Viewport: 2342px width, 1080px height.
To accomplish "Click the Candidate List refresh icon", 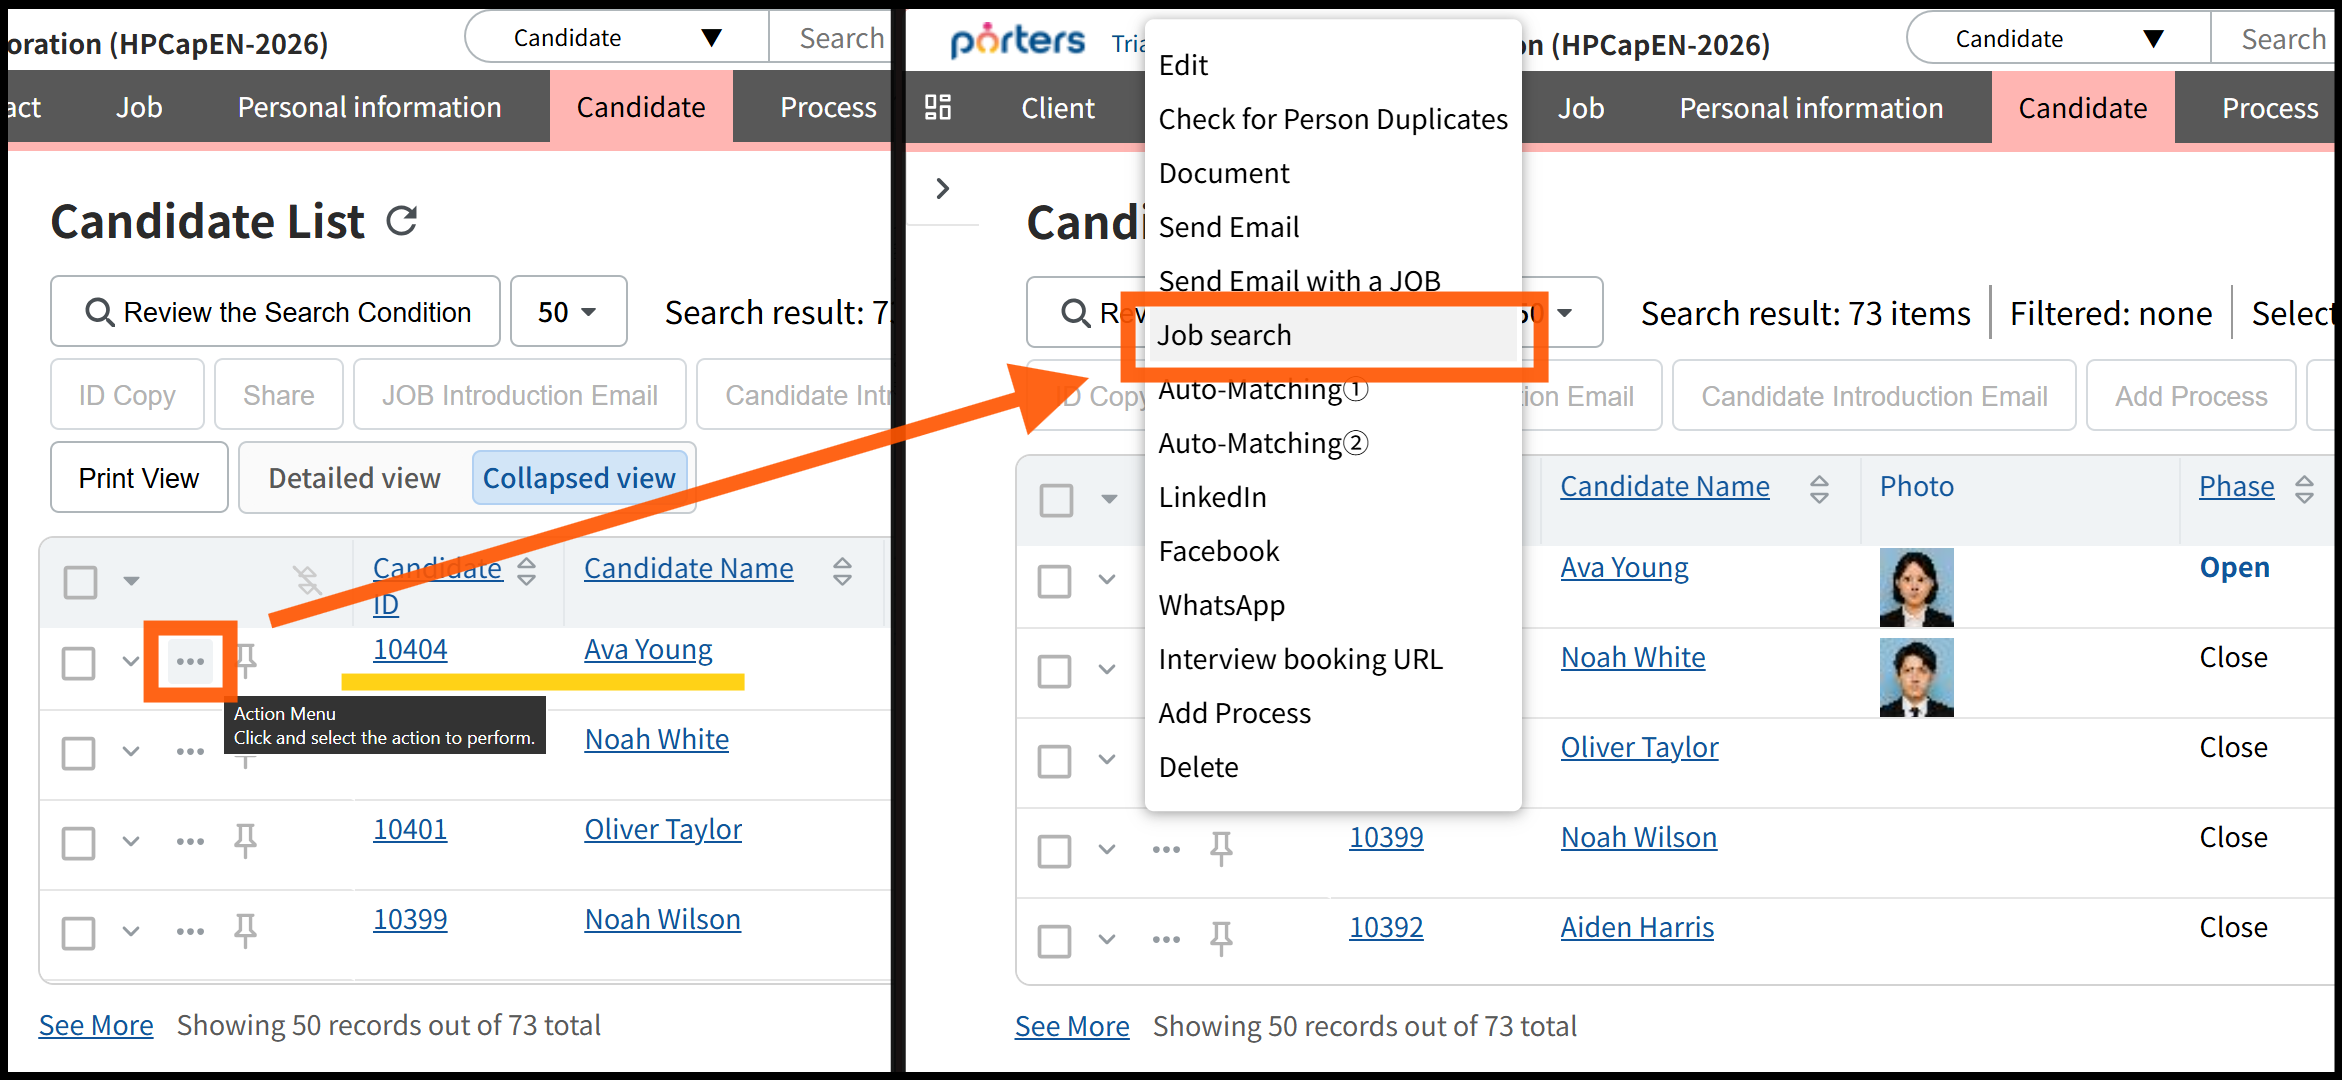I will (402, 221).
